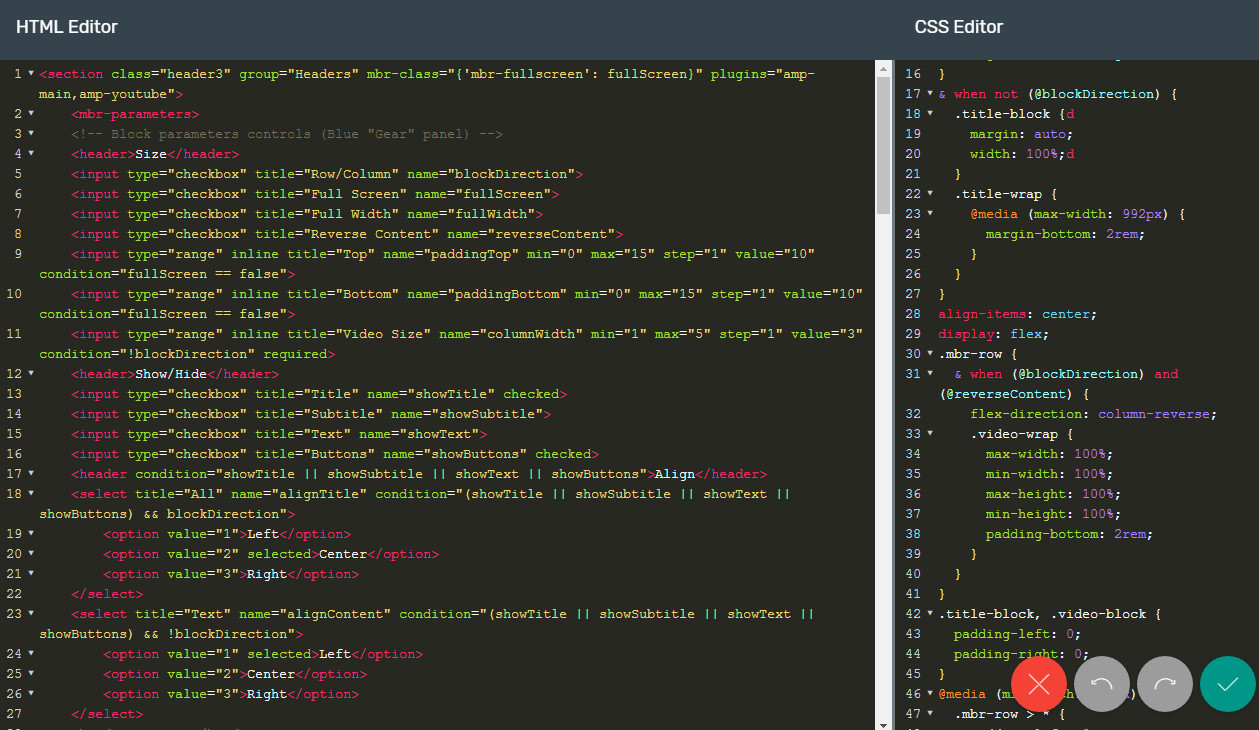Click the HTML editor scrollbar up arrow

click(x=883, y=67)
